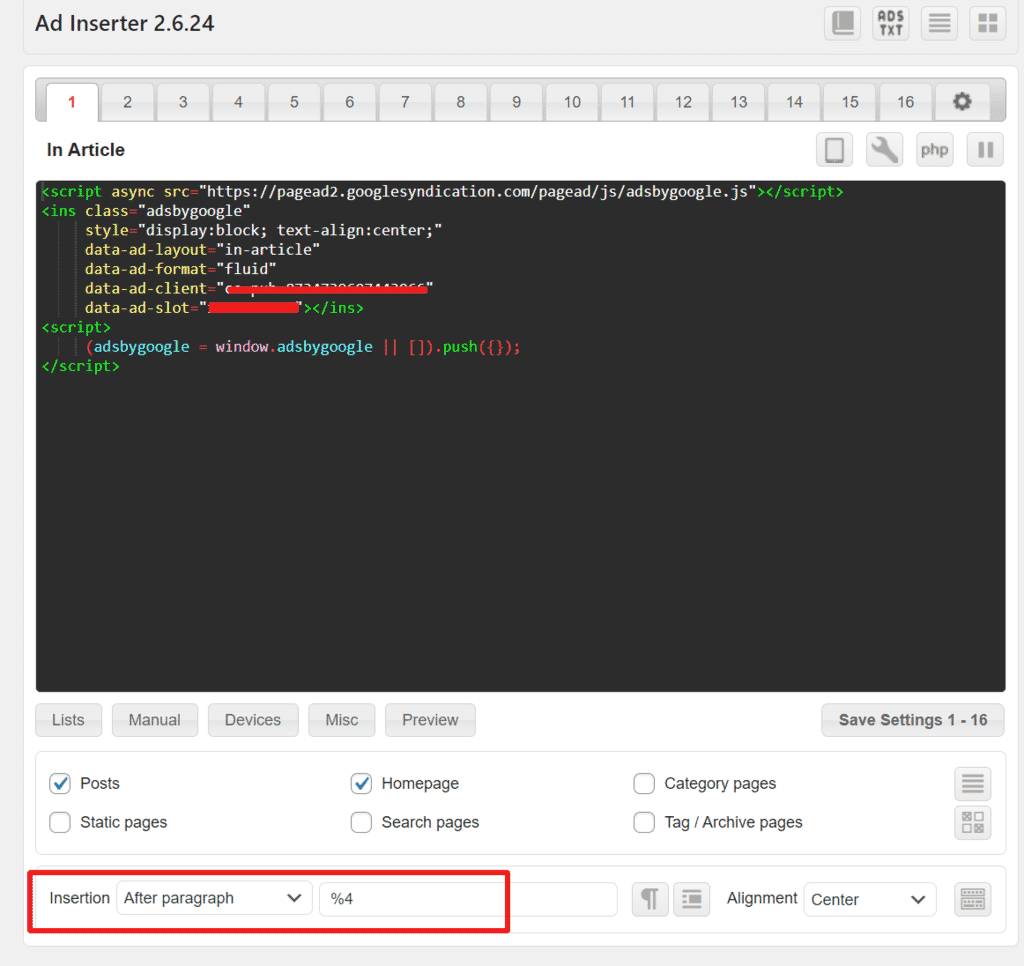Switch to block tab 11
This screenshot has height=966, width=1024.
628,102
